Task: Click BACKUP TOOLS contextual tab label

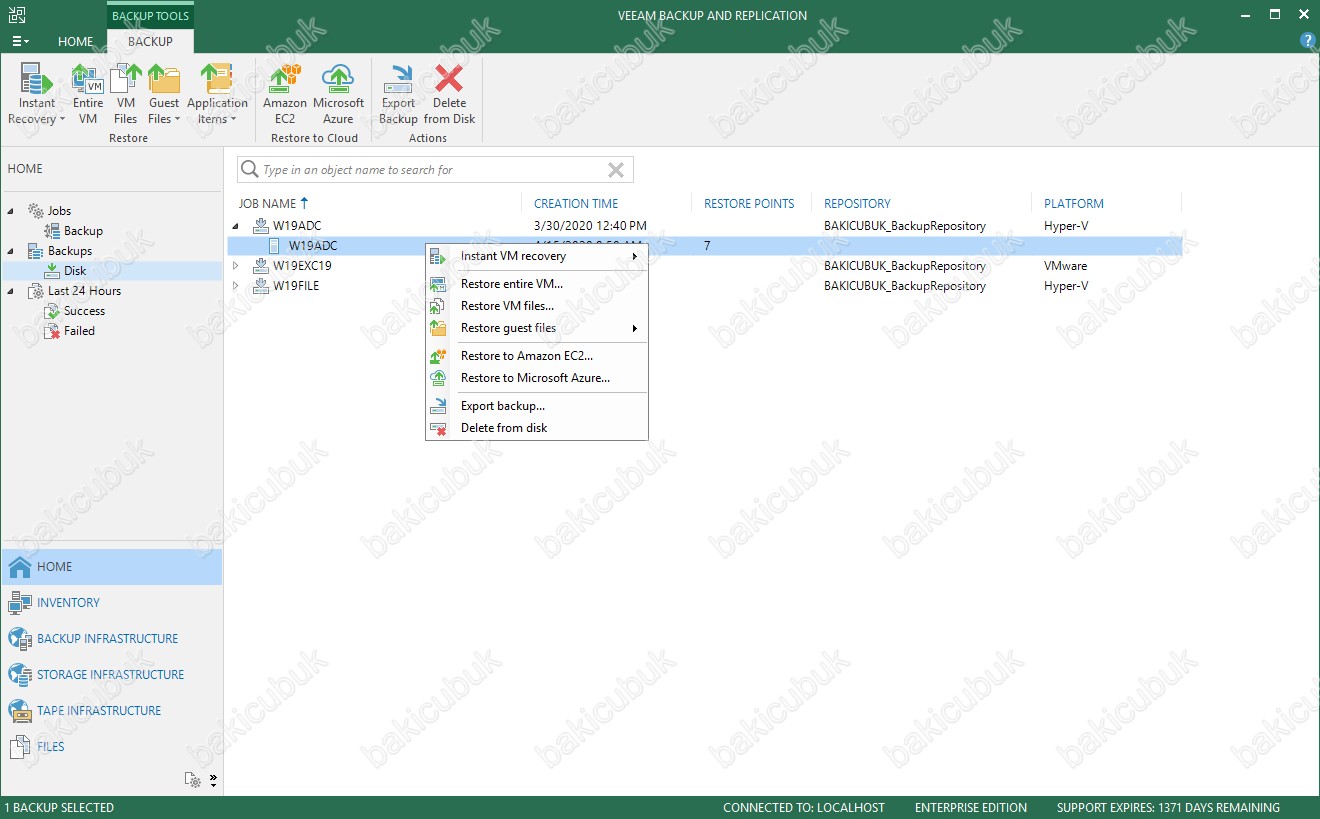Action: 150,16
